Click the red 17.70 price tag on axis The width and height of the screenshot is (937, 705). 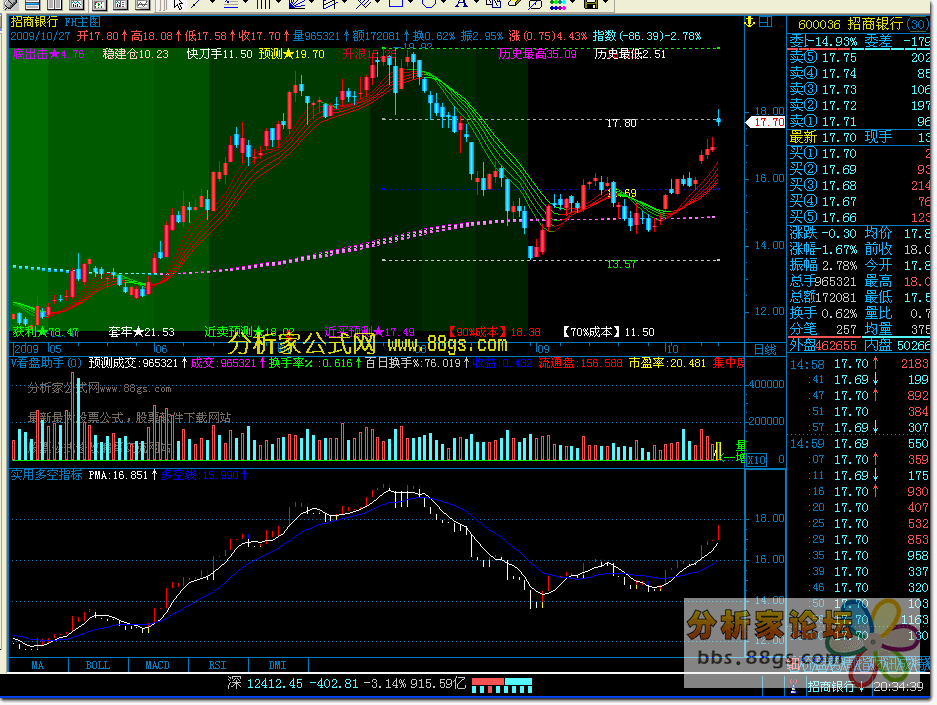coord(767,122)
